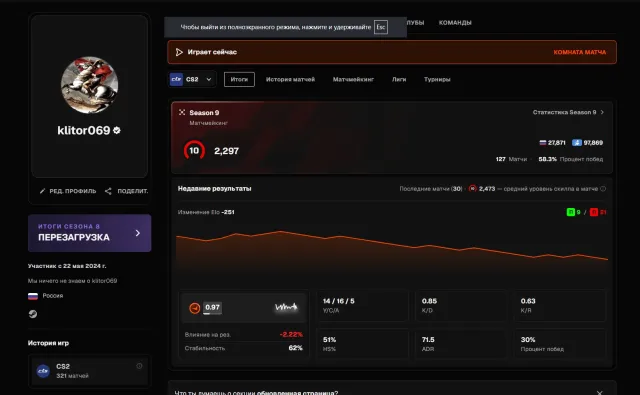Image resolution: width=640 pixels, height=395 pixels.
Task: Open the CS2 321 матчей history card
Action: point(89,371)
